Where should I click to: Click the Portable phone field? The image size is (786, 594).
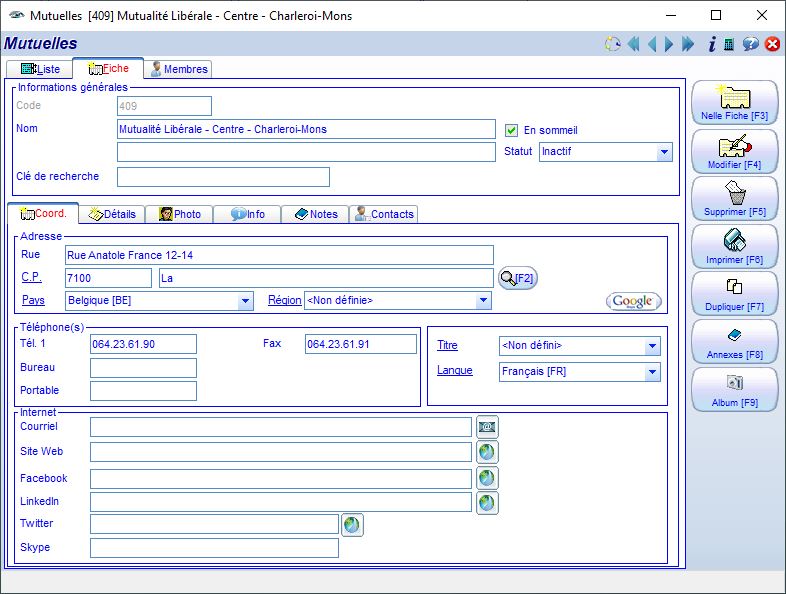(x=143, y=391)
